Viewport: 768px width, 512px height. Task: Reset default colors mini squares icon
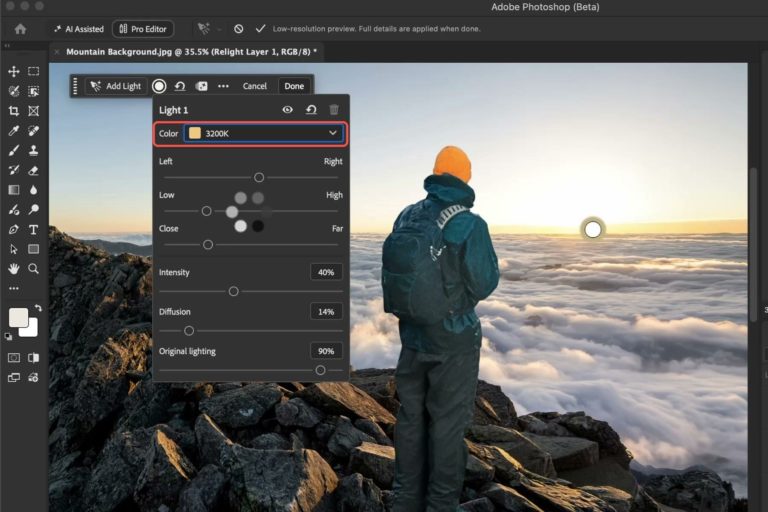click(8, 337)
